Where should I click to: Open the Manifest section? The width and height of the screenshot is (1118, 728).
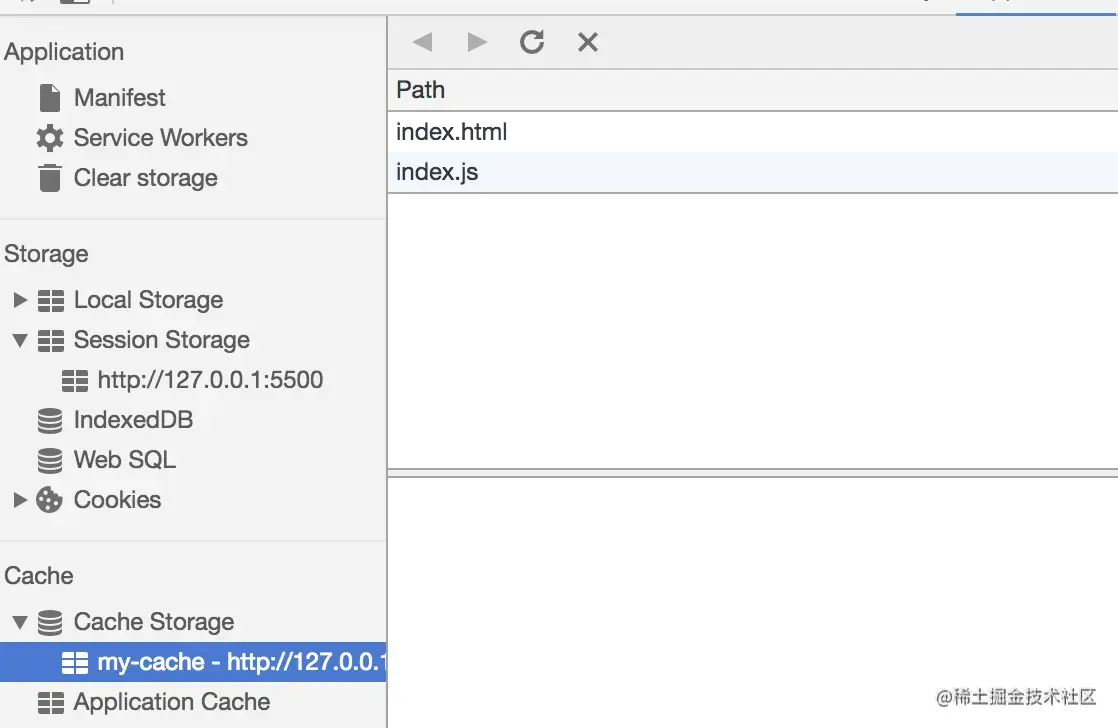point(120,98)
